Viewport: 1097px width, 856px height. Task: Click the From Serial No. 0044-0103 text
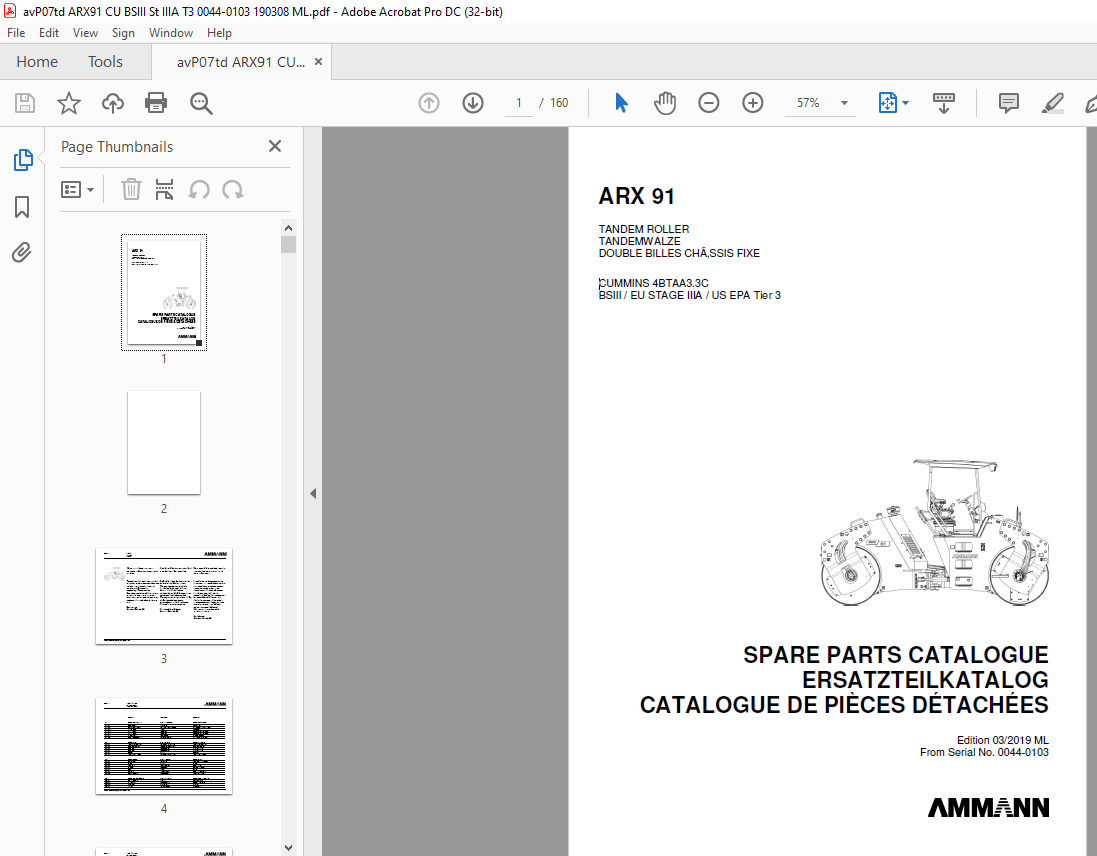pyautogui.click(x=984, y=752)
